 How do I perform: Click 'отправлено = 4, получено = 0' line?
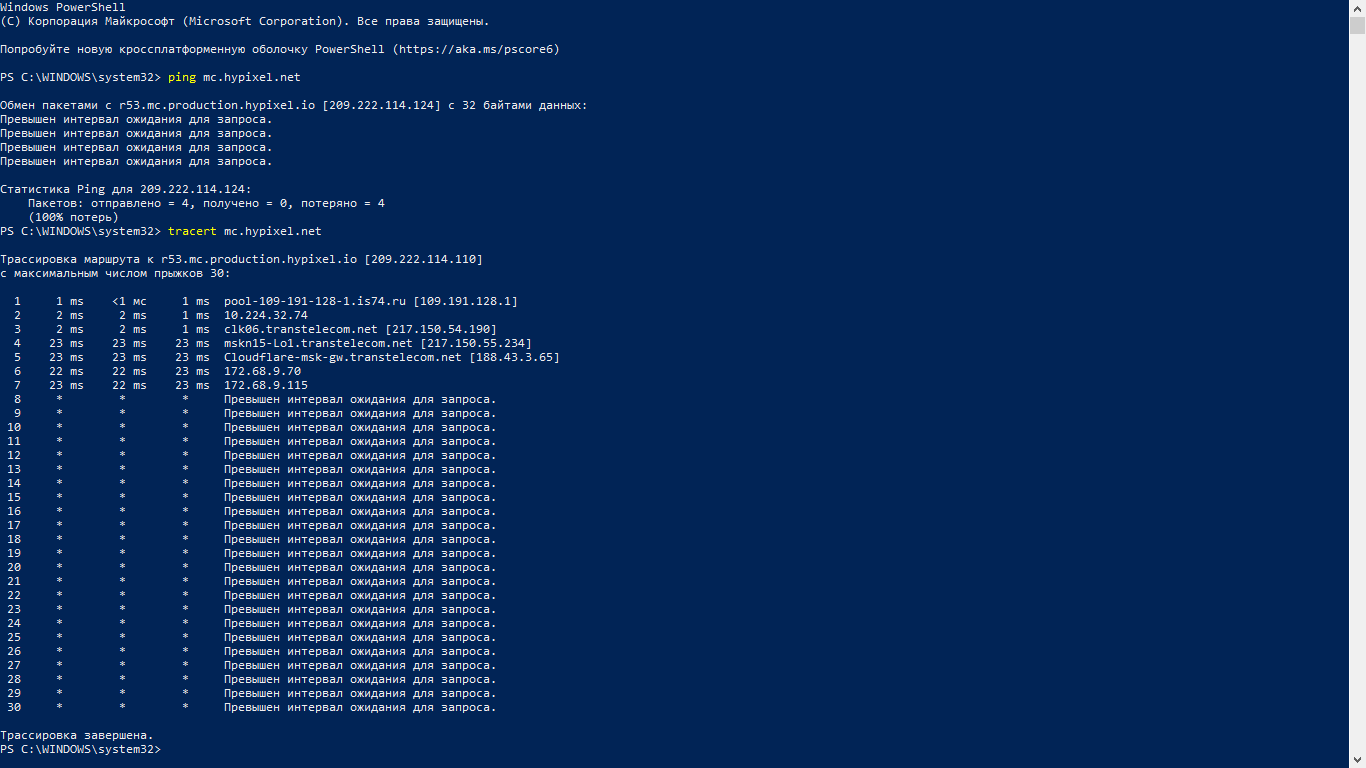coord(206,203)
